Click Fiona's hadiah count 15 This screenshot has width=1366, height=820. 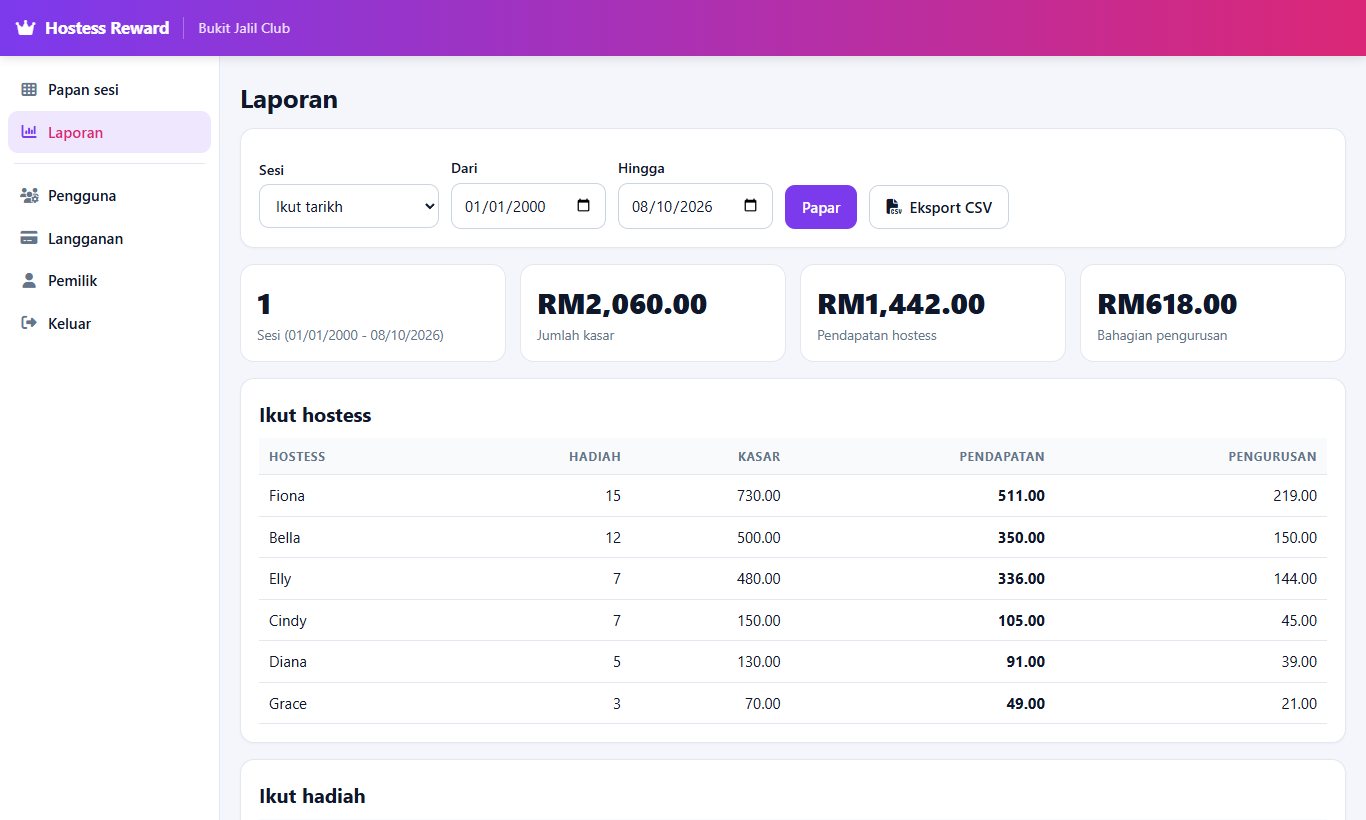tap(613, 496)
